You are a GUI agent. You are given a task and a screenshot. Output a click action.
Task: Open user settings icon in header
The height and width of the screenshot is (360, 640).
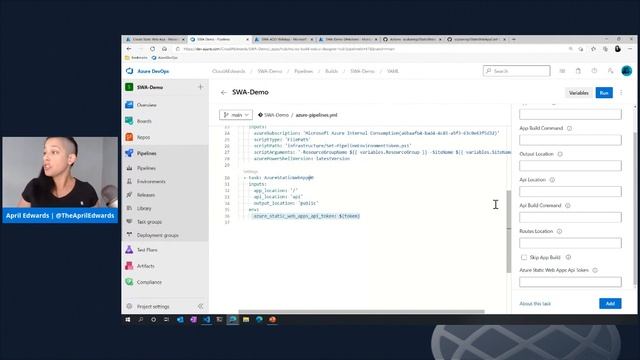pyautogui.click(x=611, y=71)
